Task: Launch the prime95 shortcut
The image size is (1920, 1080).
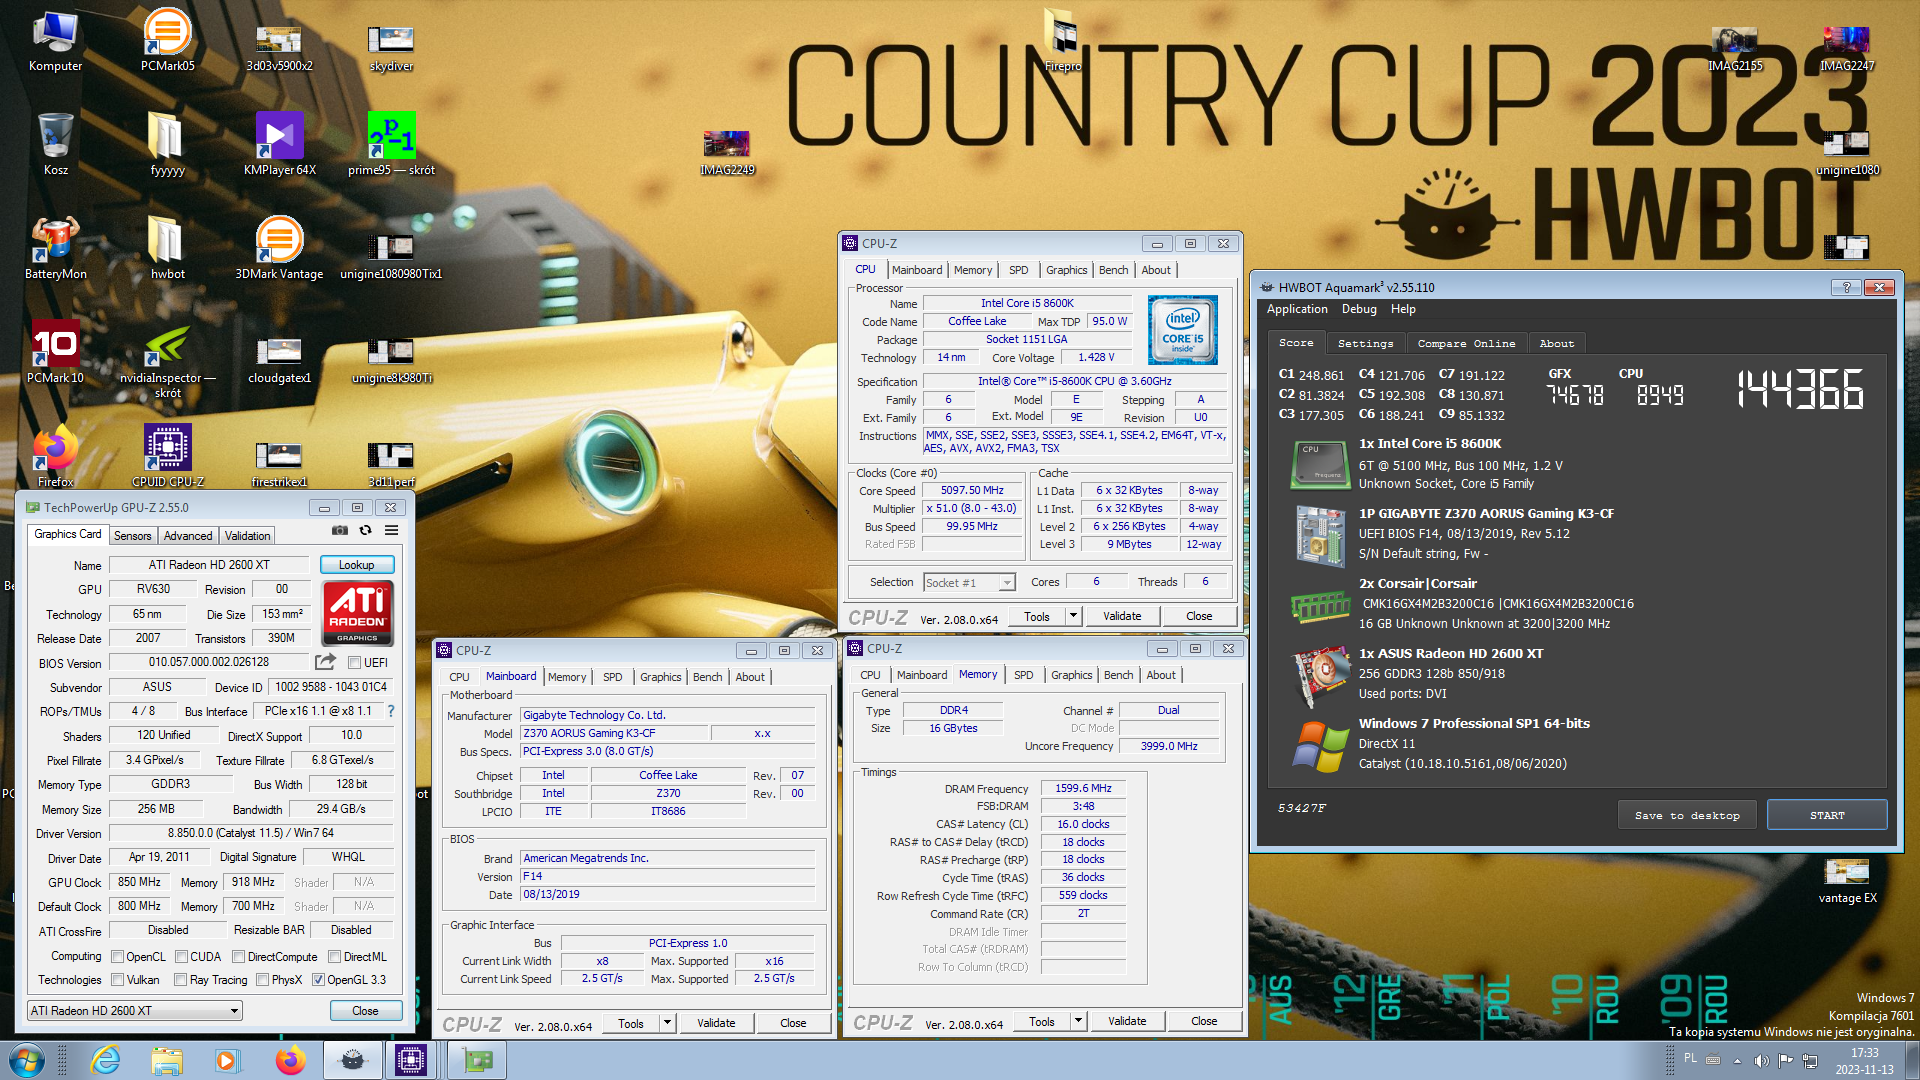Action: [391, 144]
